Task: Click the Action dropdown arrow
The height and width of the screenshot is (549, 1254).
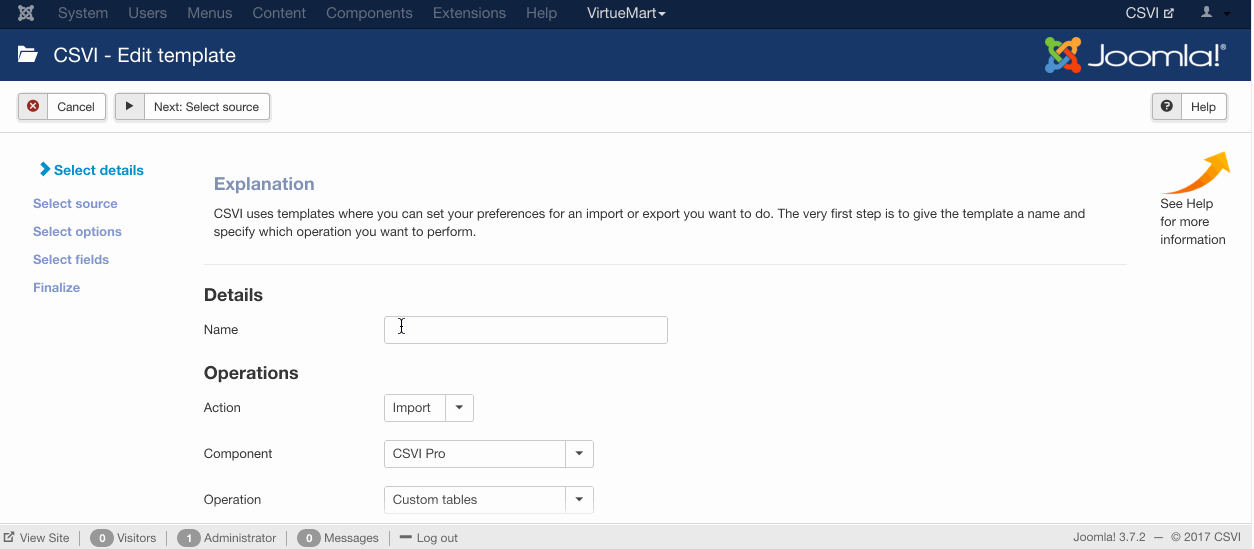Action: tap(459, 408)
